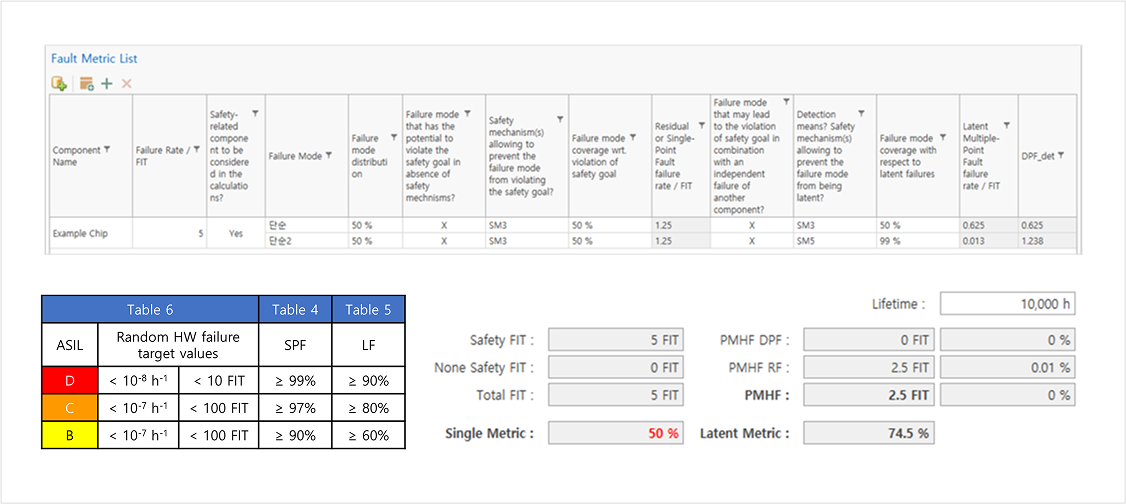Open the Component Name column filter
This screenshot has width=1126, height=504.
pyautogui.click(x=107, y=149)
